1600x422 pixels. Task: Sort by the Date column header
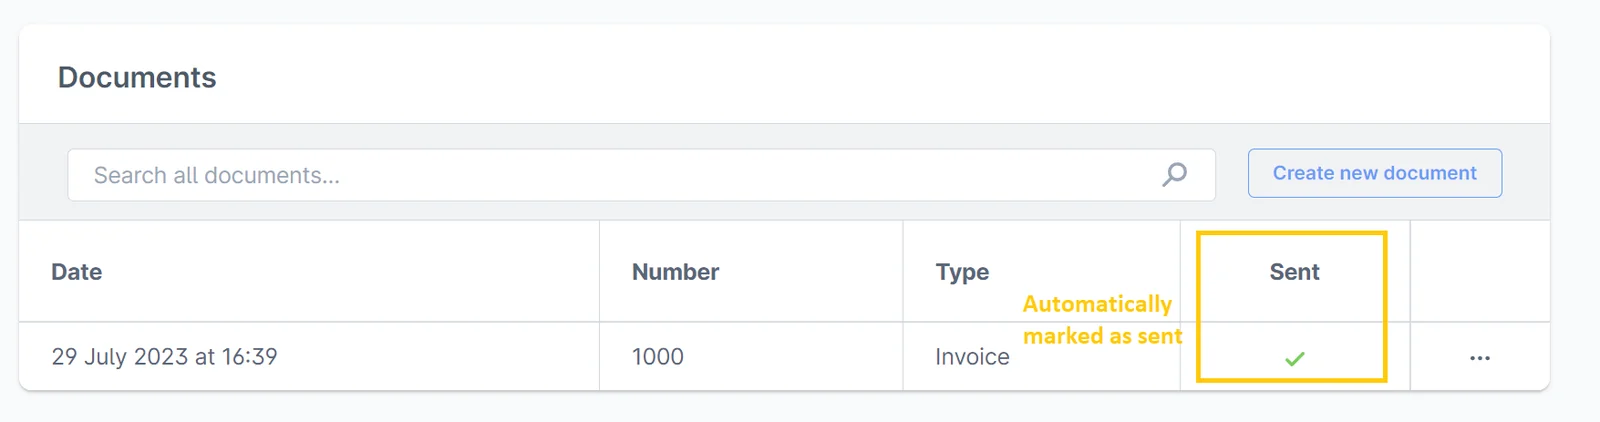pyautogui.click(x=77, y=272)
